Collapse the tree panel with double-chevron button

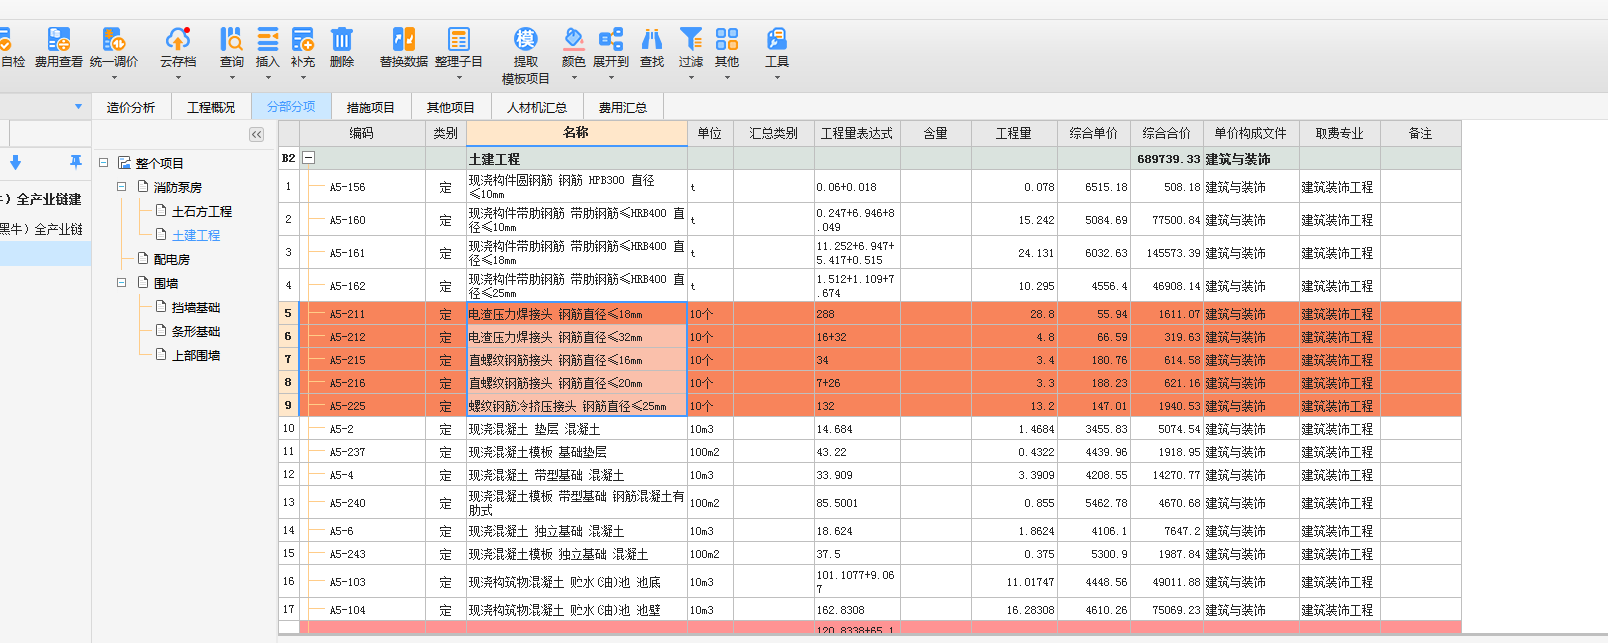[x=257, y=134]
